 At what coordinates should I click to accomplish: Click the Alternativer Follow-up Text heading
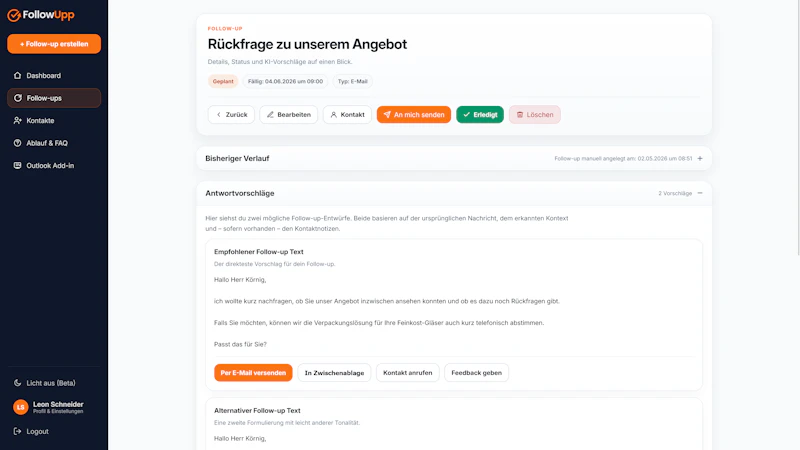[x=257, y=410]
